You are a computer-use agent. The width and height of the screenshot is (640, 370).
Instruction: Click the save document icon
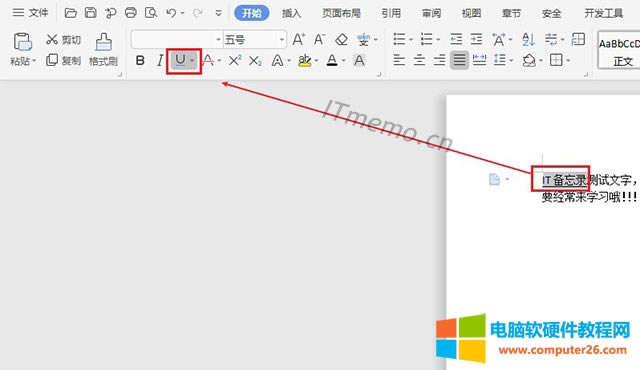point(90,13)
